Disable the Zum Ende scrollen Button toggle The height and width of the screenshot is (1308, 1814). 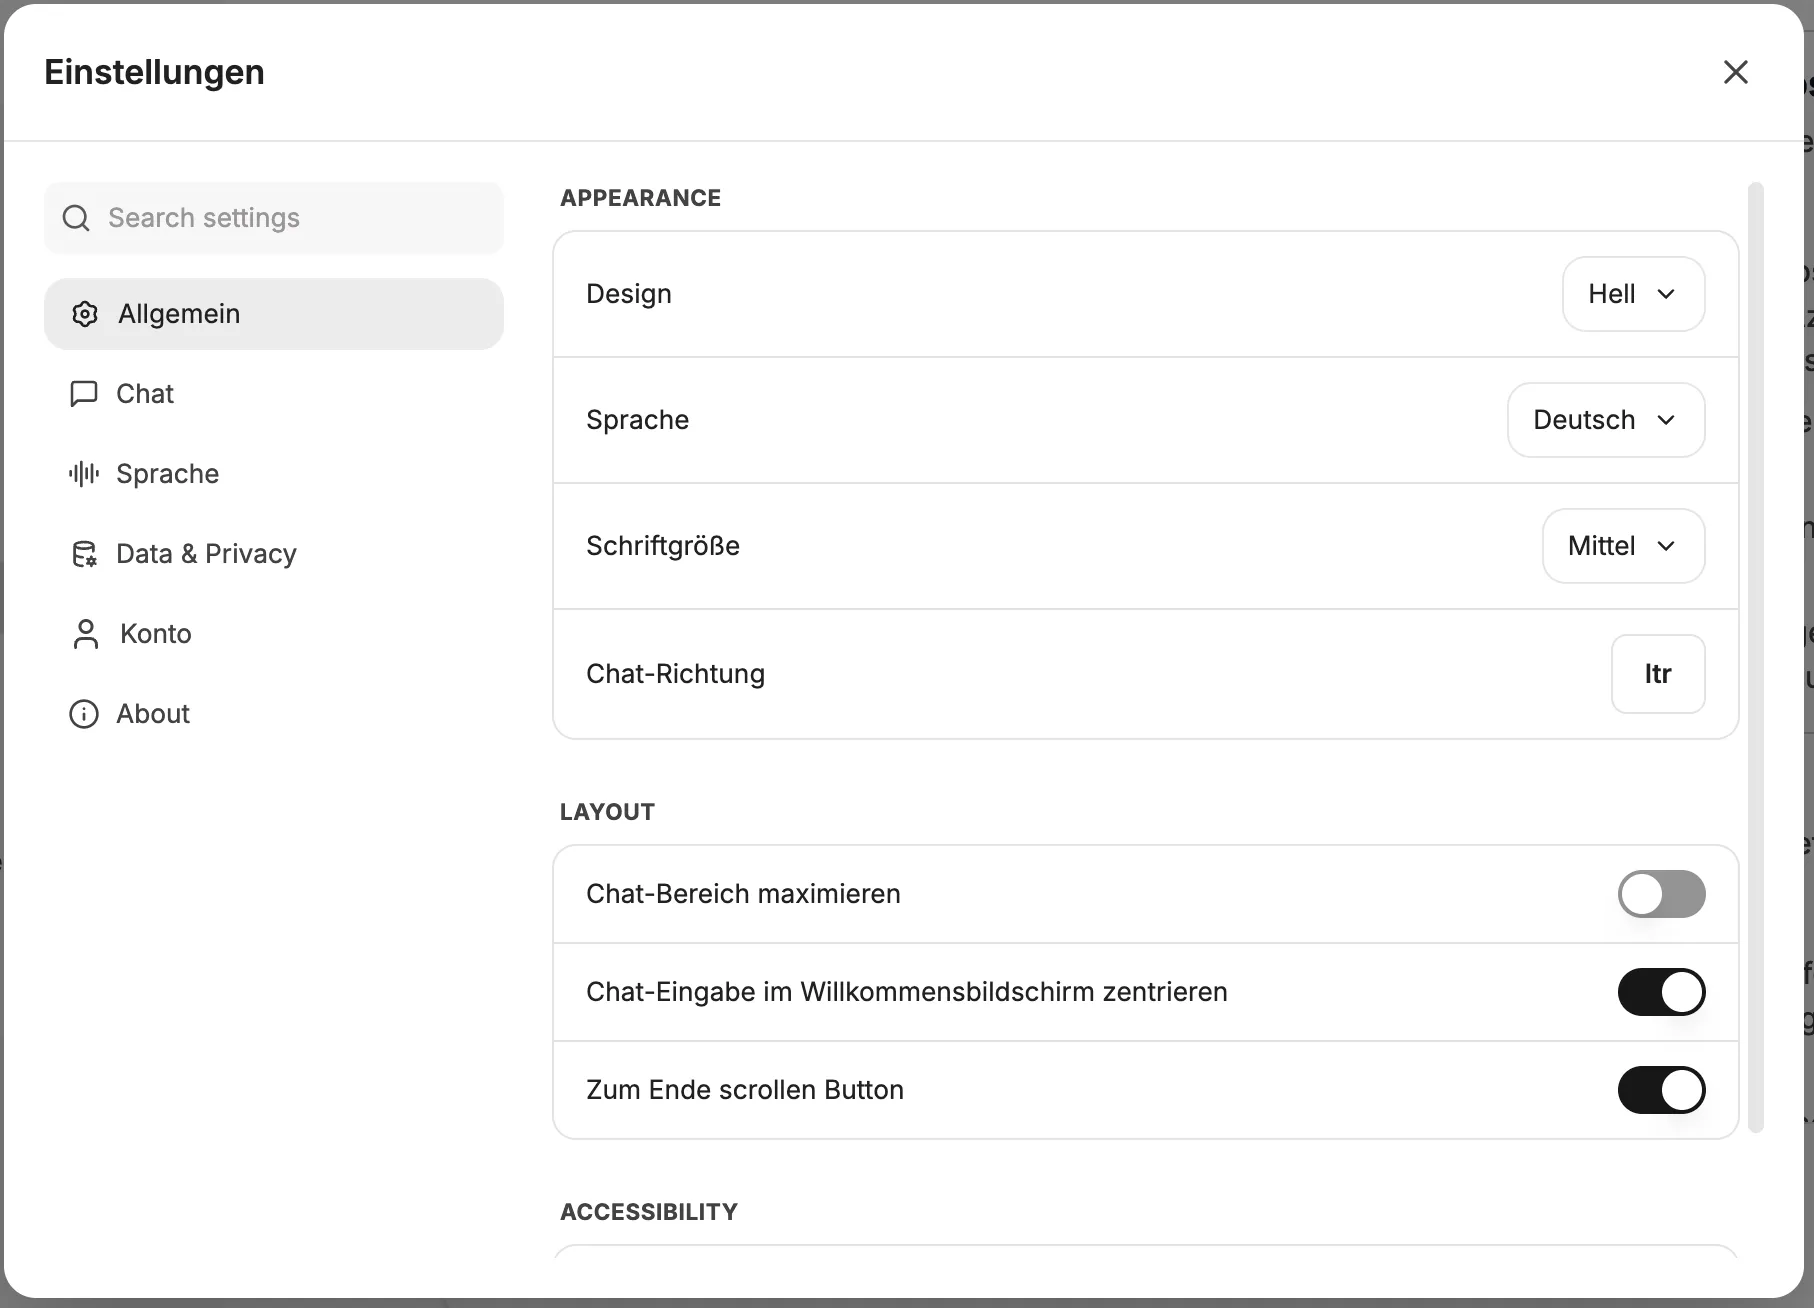pyautogui.click(x=1662, y=1090)
